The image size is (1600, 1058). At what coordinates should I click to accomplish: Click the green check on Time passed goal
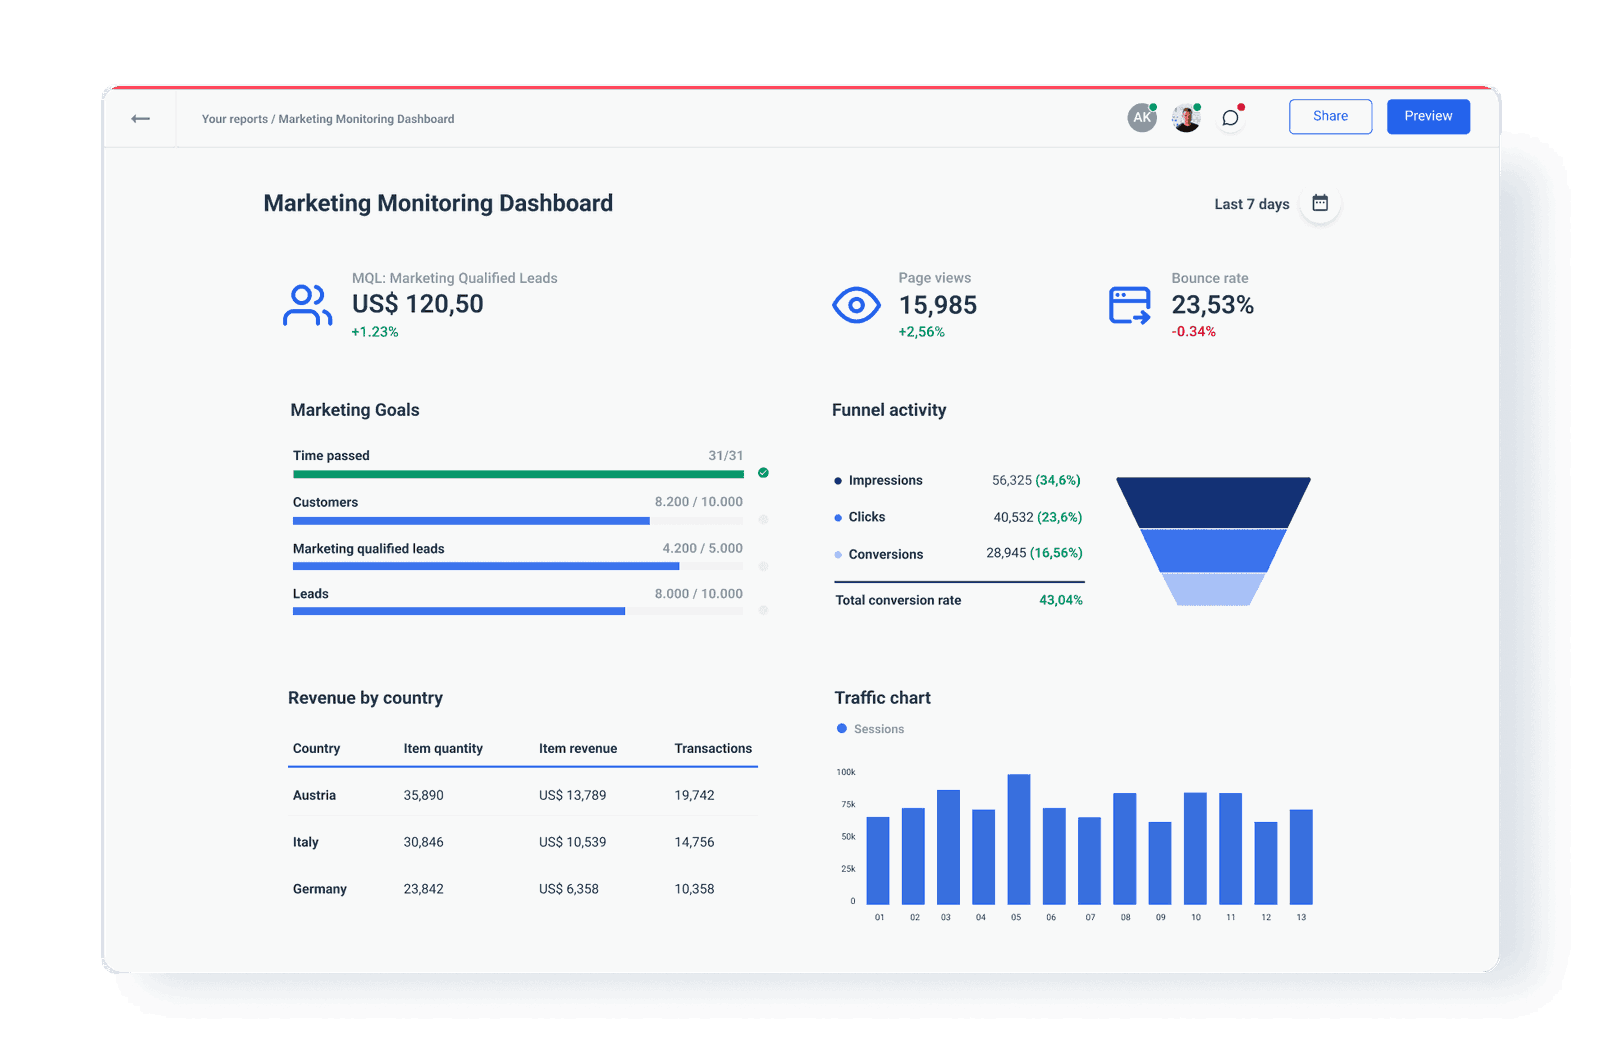(x=762, y=472)
